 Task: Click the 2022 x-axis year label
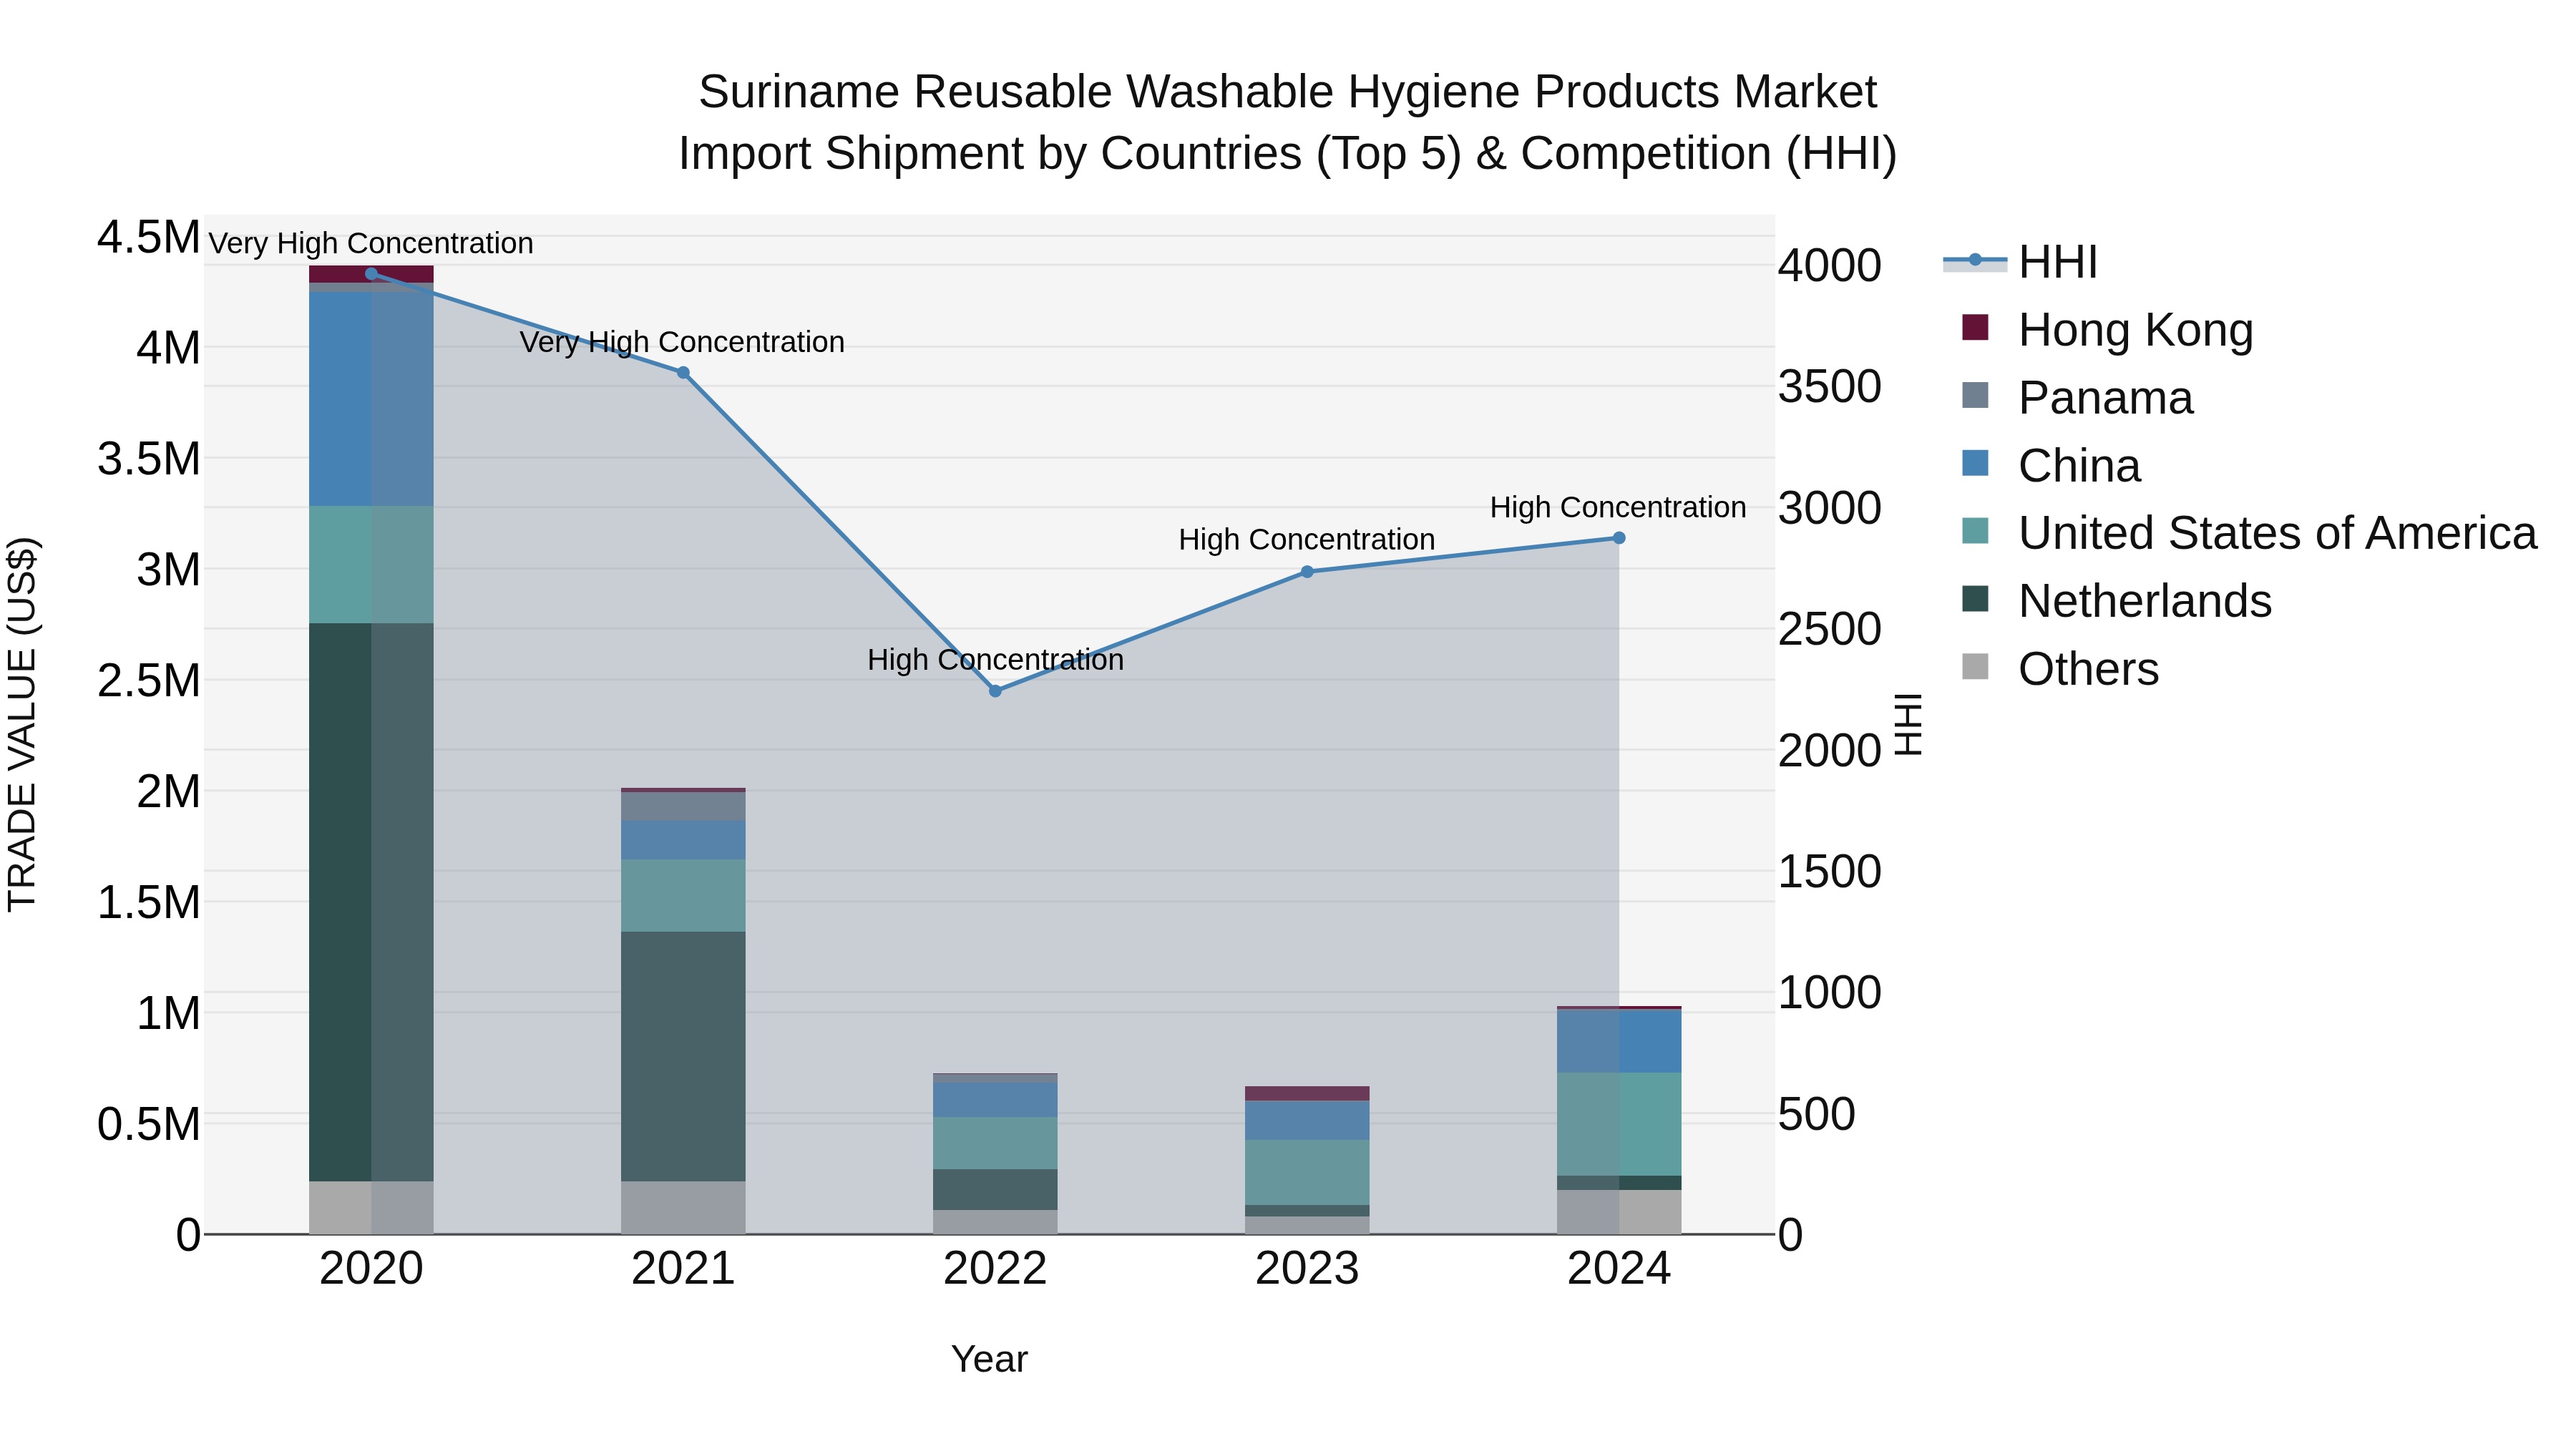pos(995,1269)
